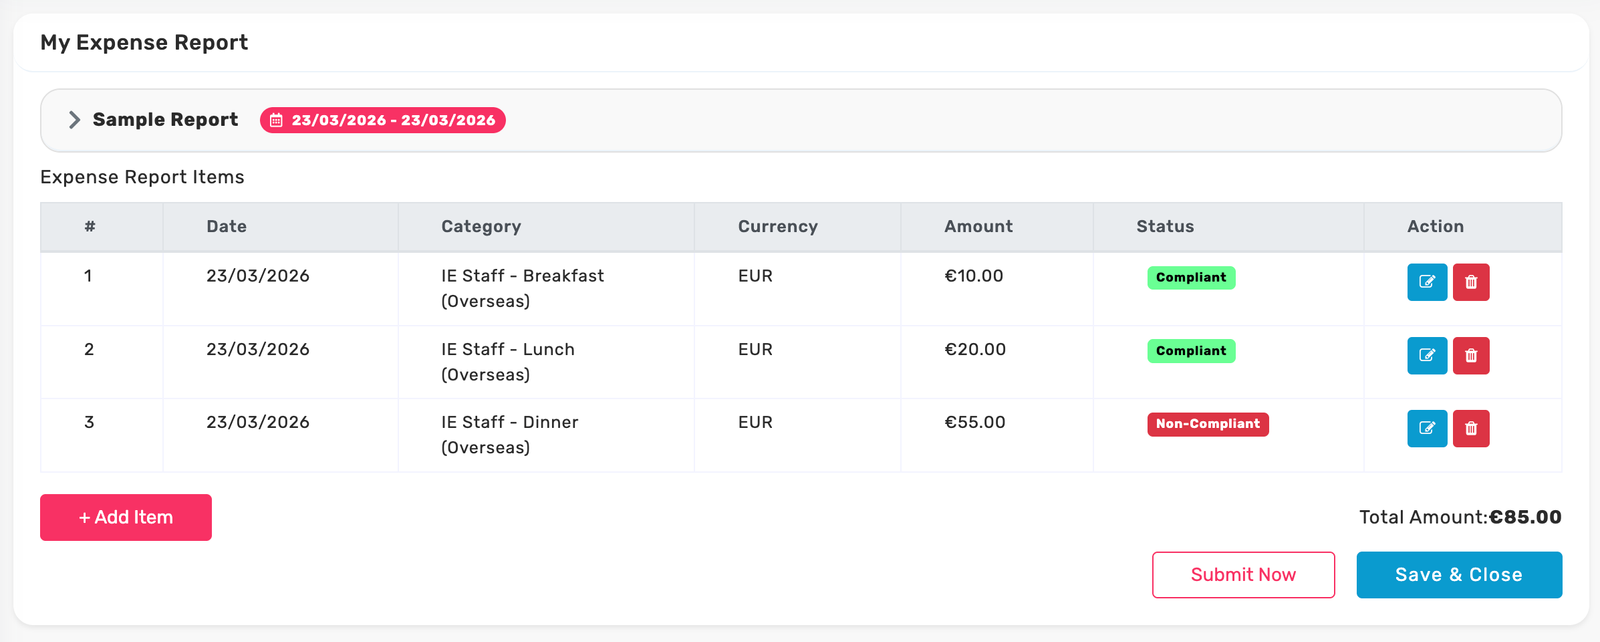1600x642 pixels.
Task: Click the Compliant badge on the Lunch row
Action: coord(1191,351)
